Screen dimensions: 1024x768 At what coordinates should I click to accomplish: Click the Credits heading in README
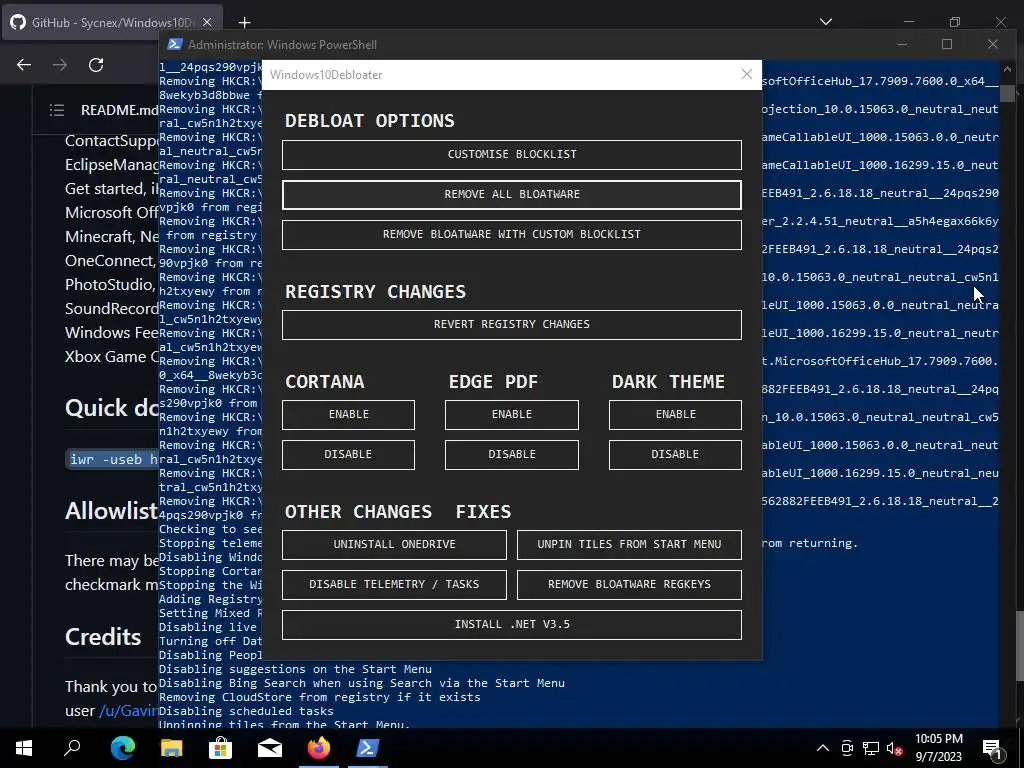pos(103,637)
